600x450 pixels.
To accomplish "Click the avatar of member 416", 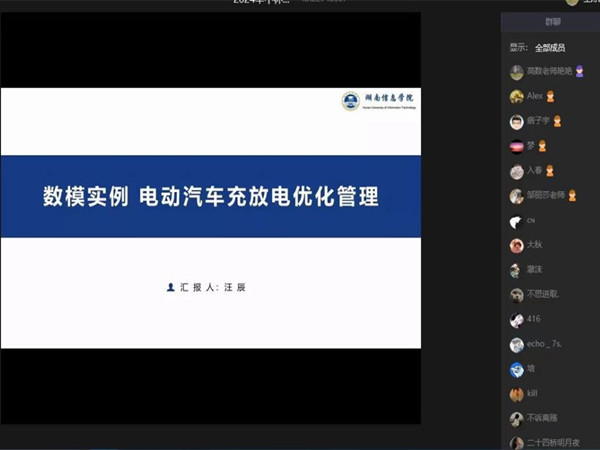I will (517, 320).
